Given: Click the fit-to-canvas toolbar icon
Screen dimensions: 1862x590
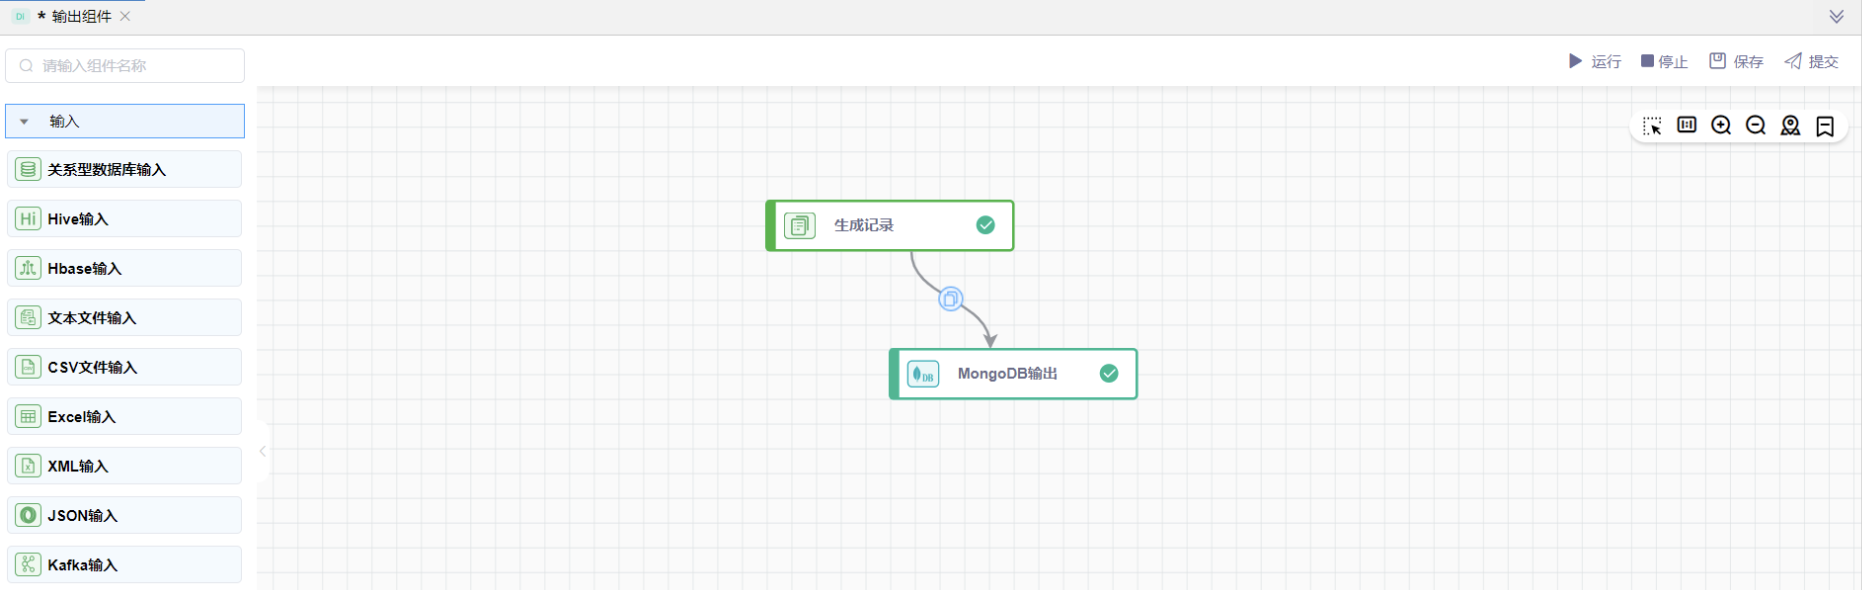Looking at the screenshot, I should click(x=1687, y=125).
